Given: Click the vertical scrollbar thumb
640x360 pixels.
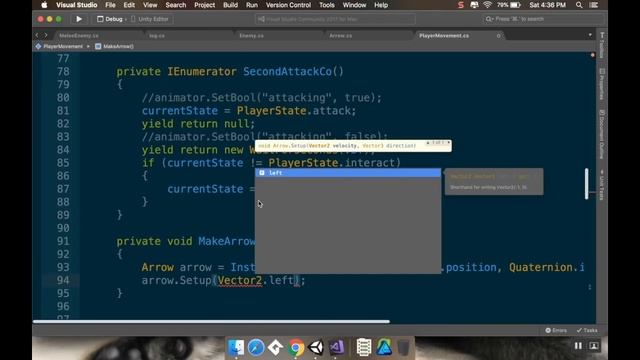Looking at the screenshot, I should pyautogui.click(x=587, y=184).
